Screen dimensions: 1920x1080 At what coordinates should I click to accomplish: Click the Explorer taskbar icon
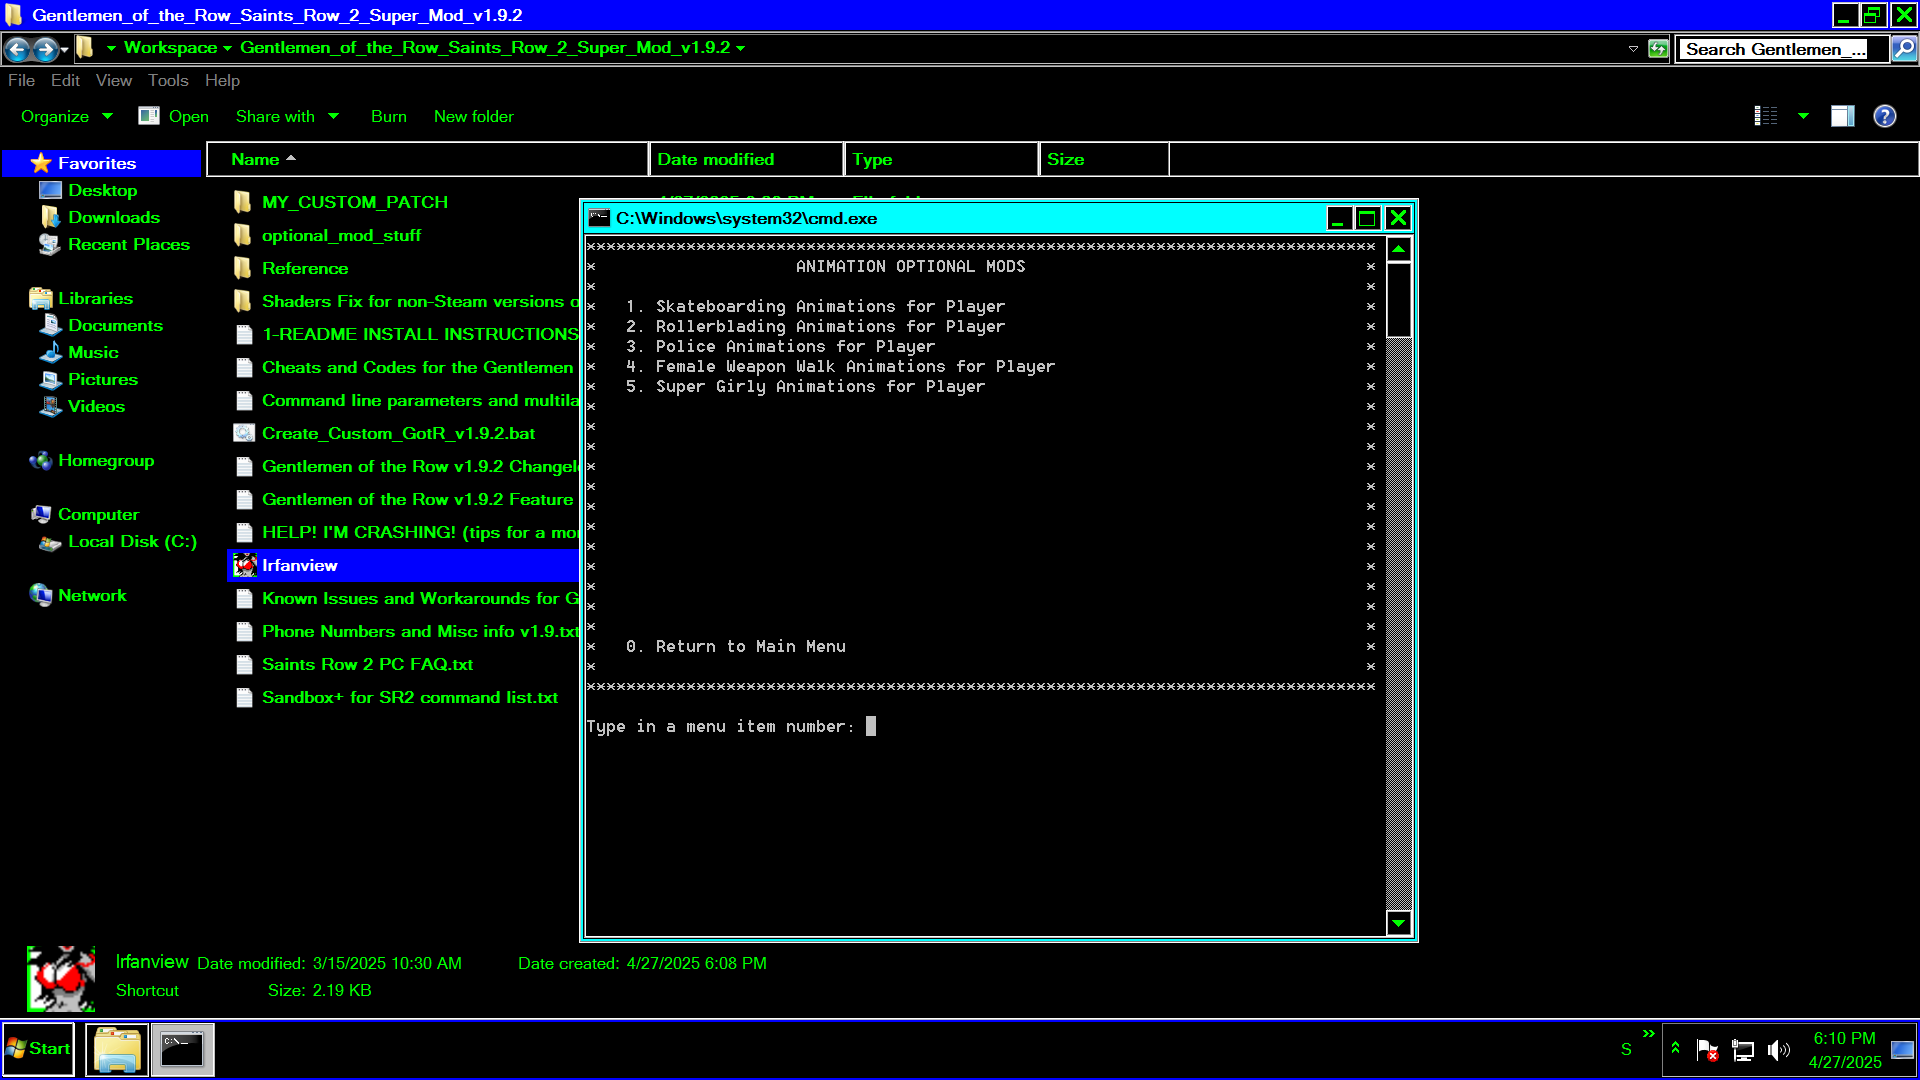(x=117, y=1050)
